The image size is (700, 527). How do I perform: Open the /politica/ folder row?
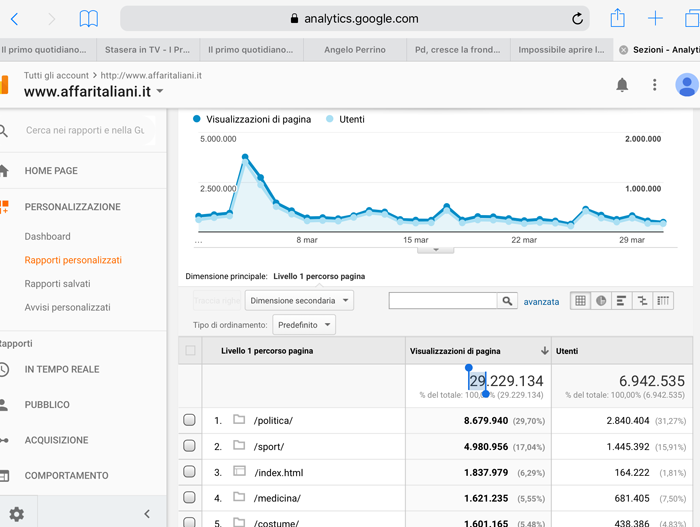pos(273,421)
